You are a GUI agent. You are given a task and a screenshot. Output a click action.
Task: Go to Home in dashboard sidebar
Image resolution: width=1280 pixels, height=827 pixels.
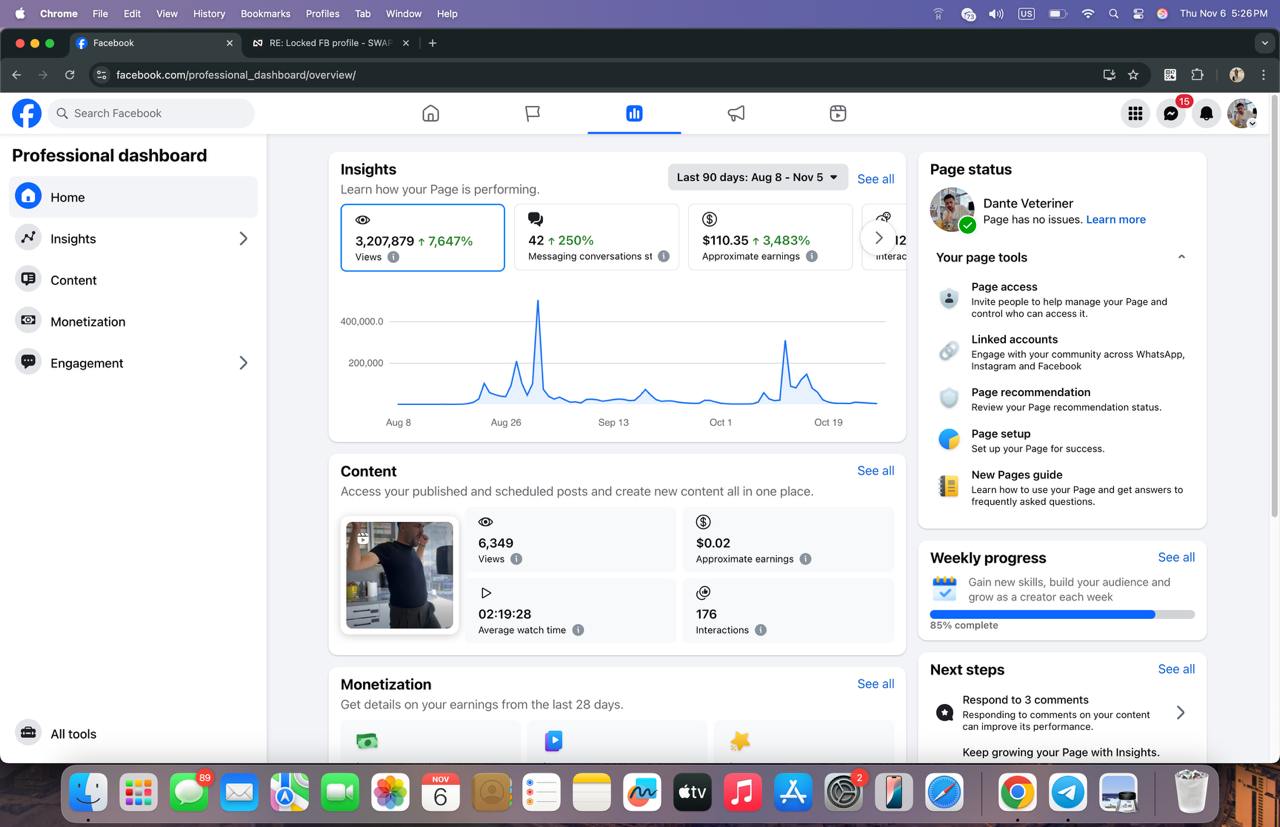tap(134, 197)
